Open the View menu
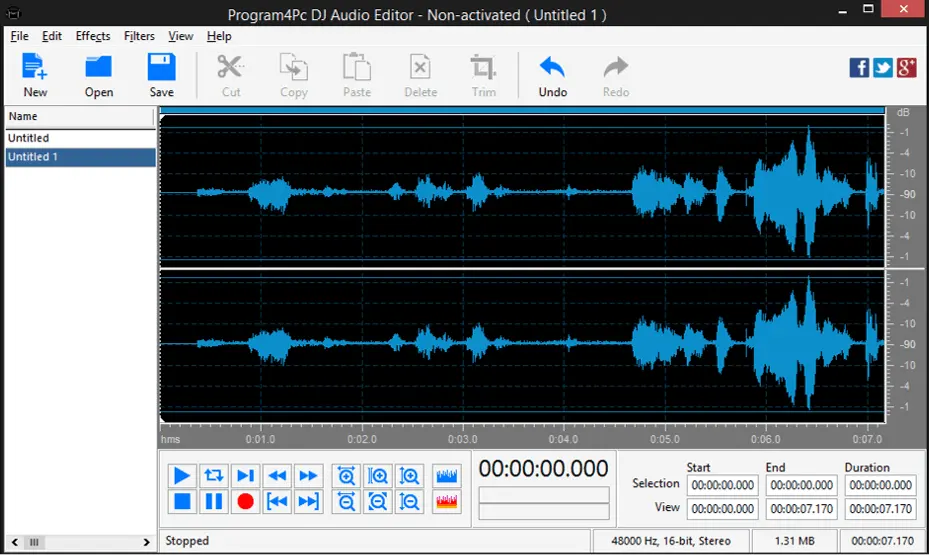929x555 pixels. pos(181,36)
